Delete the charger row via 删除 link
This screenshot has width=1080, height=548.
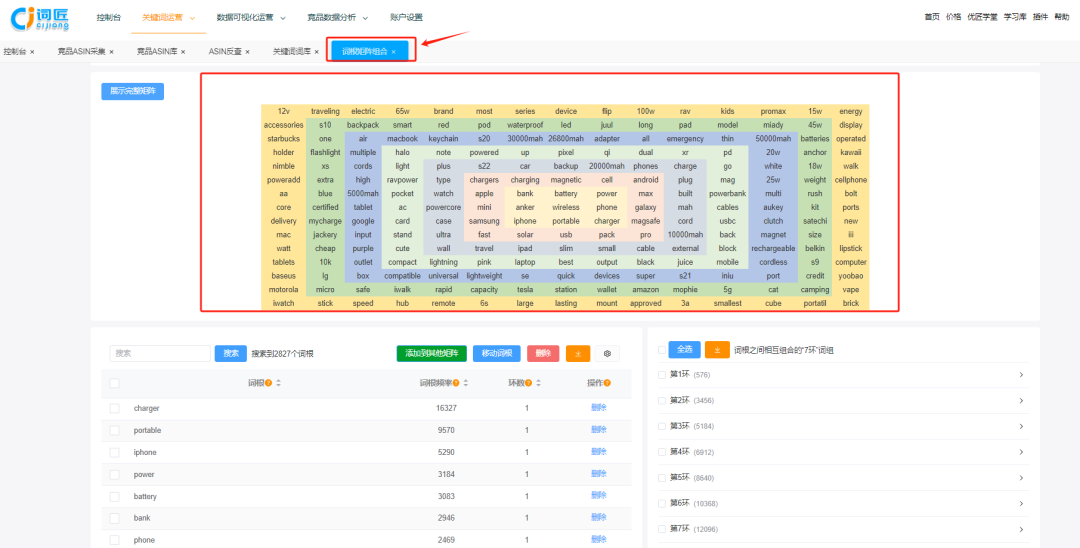(599, 408)
